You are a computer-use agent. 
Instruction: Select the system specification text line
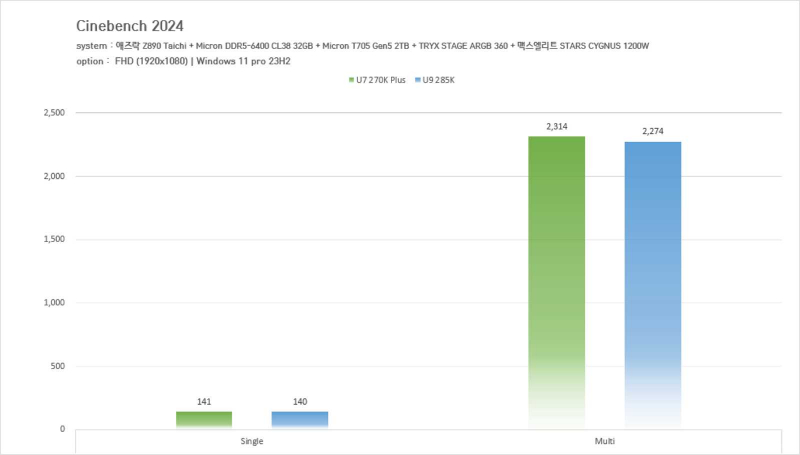click(x=362, y=47)
